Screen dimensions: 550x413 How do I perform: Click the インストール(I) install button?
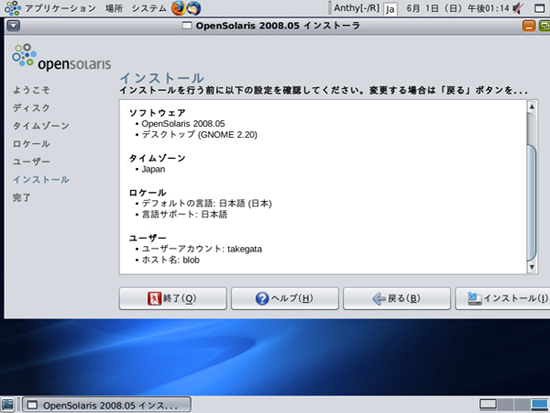503,299
